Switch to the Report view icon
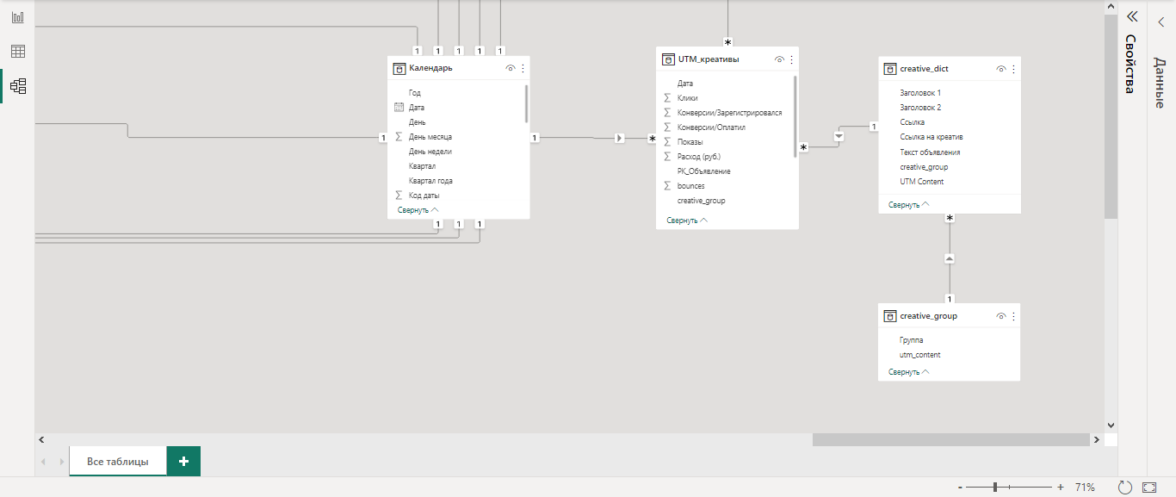Screen dimensions: 1176x497 pyautogui.click(x=17, y=17)
